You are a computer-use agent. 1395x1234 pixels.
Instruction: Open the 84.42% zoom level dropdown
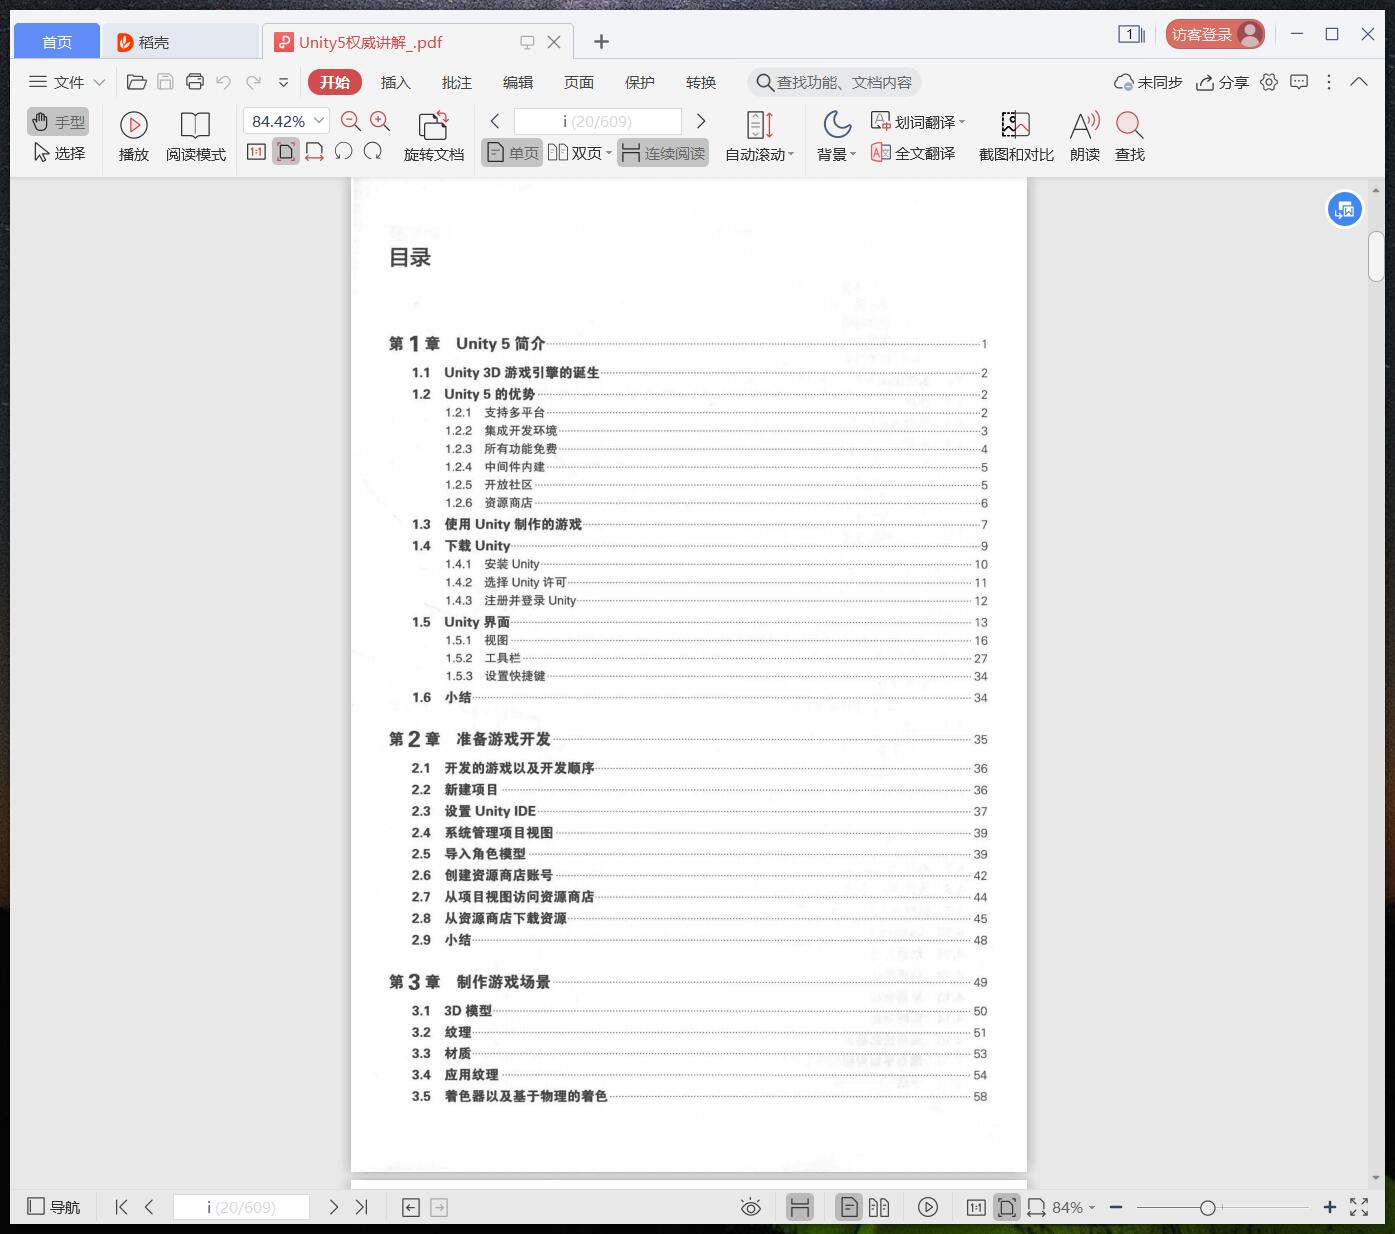click(x=286, y=121)
